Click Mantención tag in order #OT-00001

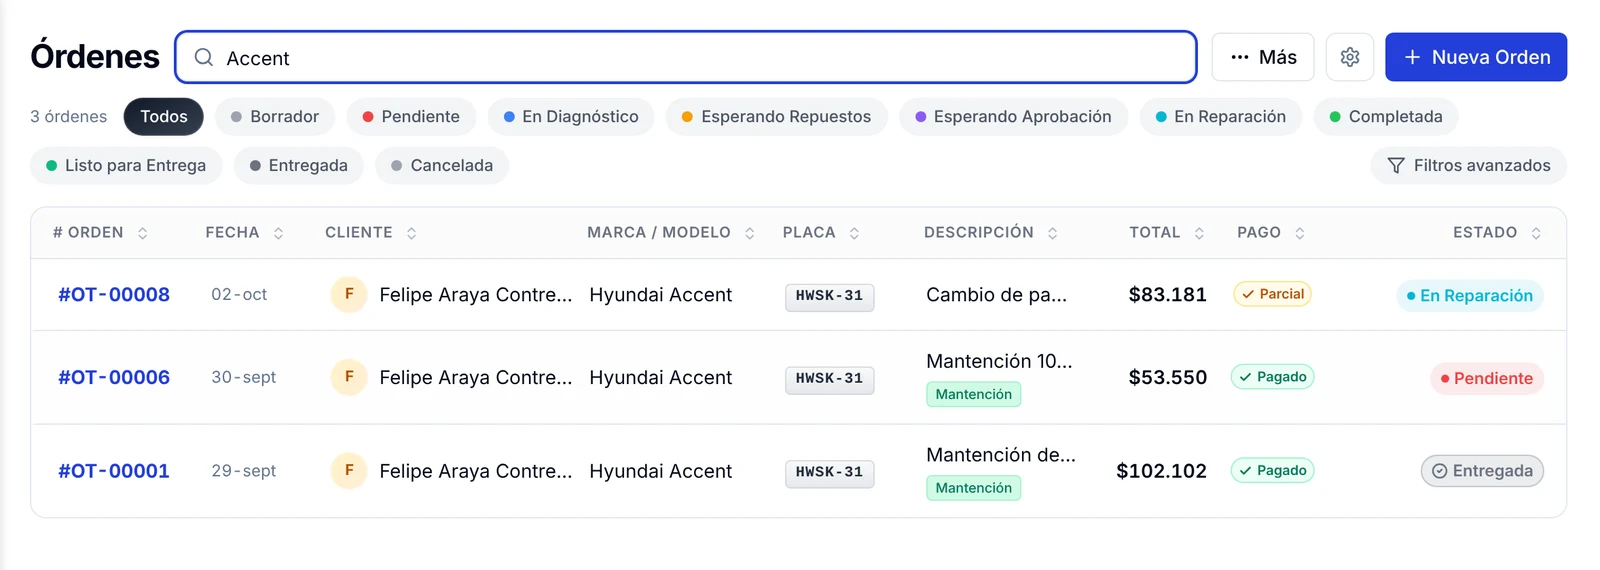click(x=973, y=488)
